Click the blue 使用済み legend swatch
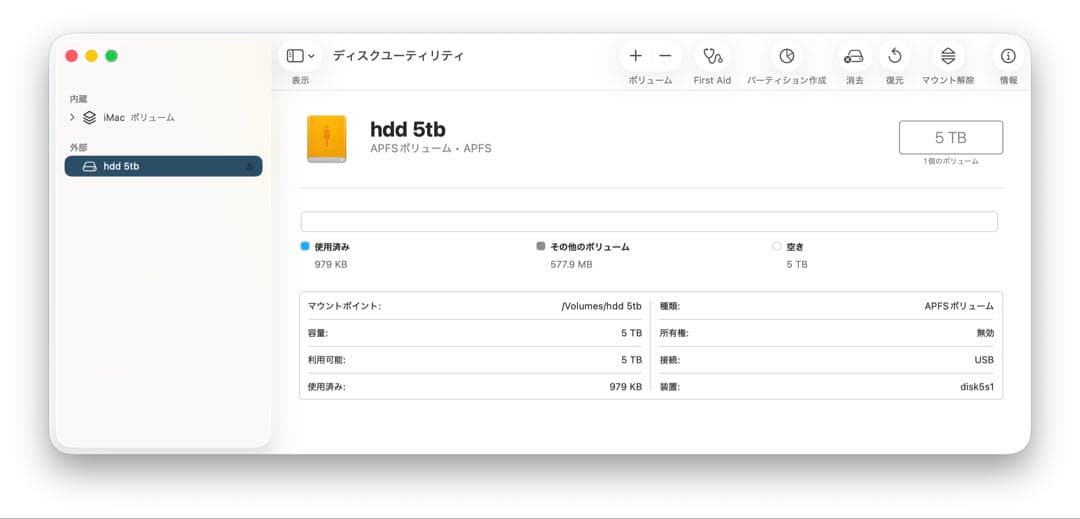The height and width of the screenshot is (519, 1080). [x=305, y=246]
